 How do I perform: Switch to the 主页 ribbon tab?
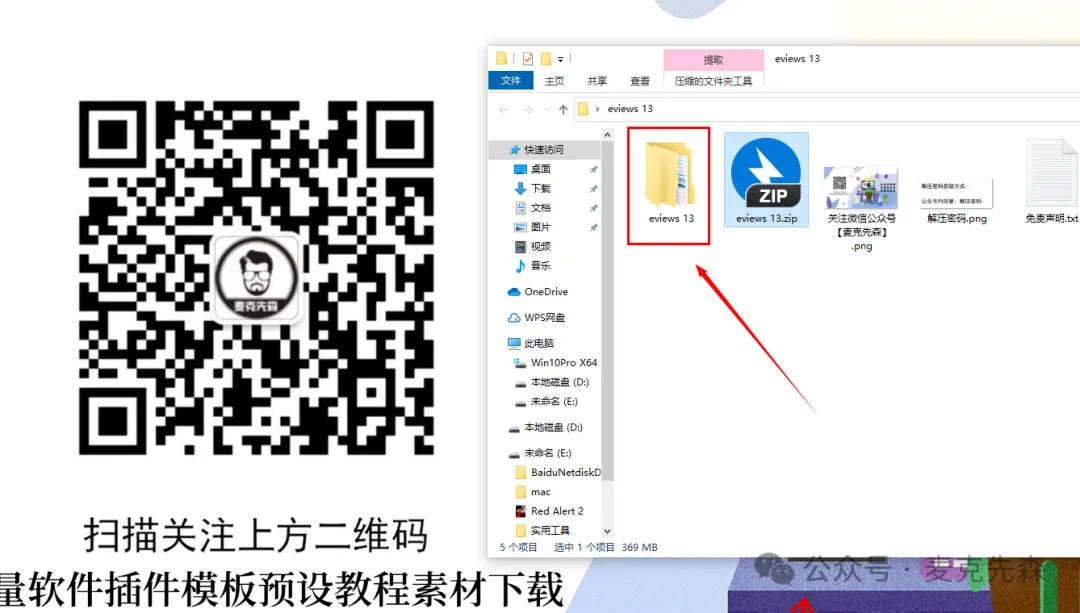point(554,81)
